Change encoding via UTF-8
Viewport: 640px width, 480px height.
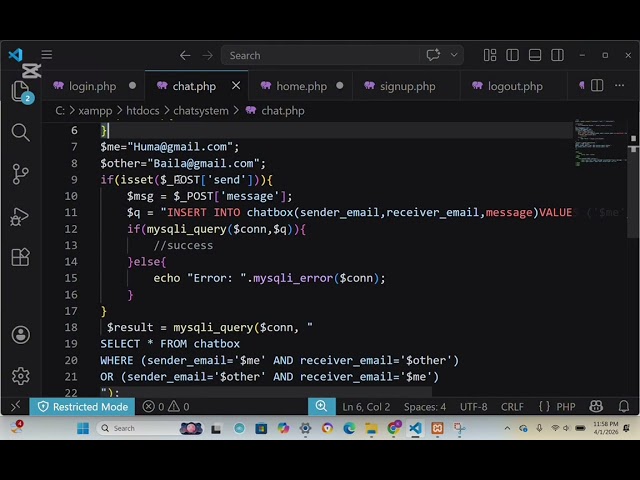(473, 407)
